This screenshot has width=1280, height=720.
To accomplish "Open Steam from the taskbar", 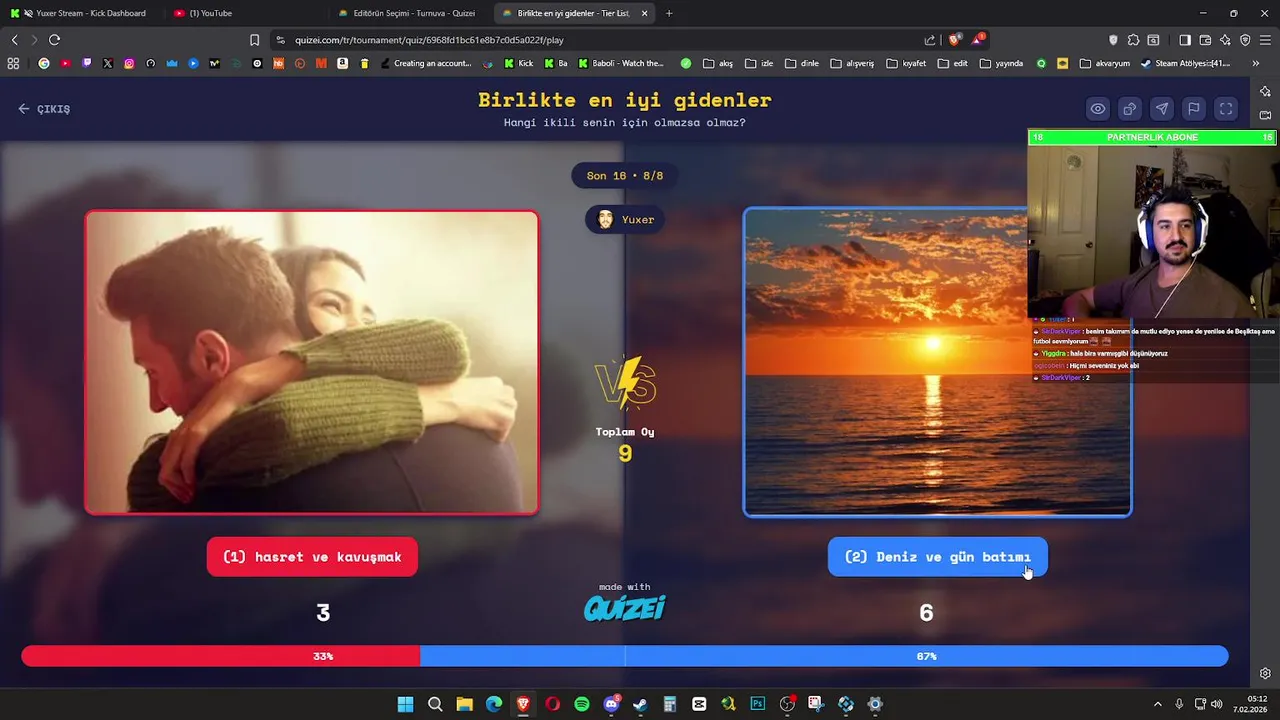I will pyautogui.click(x=640, y=704).
